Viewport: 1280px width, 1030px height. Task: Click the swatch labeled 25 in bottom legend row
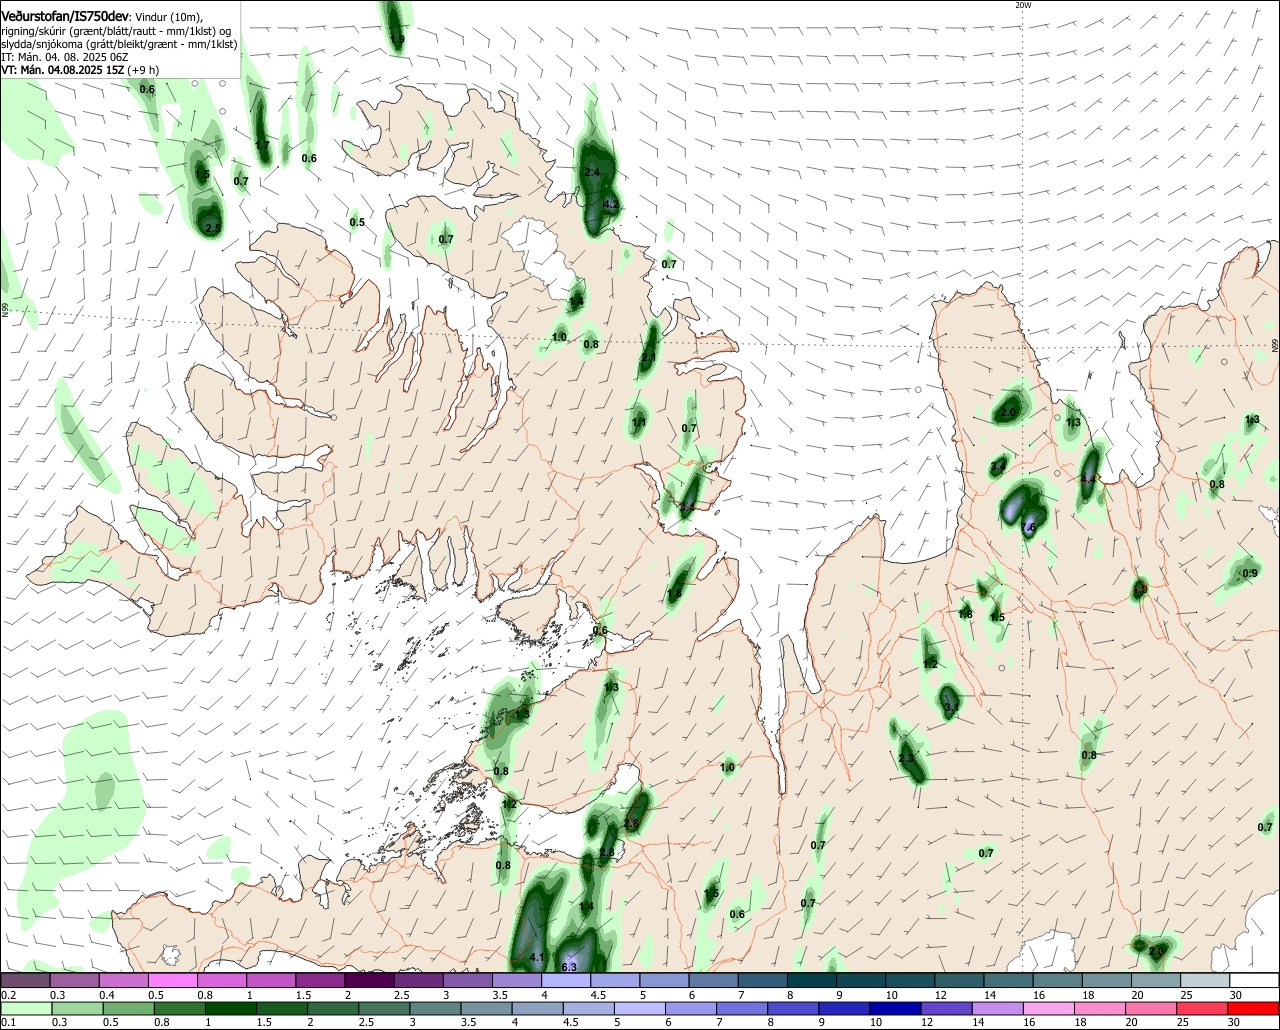[1203, 1008]
